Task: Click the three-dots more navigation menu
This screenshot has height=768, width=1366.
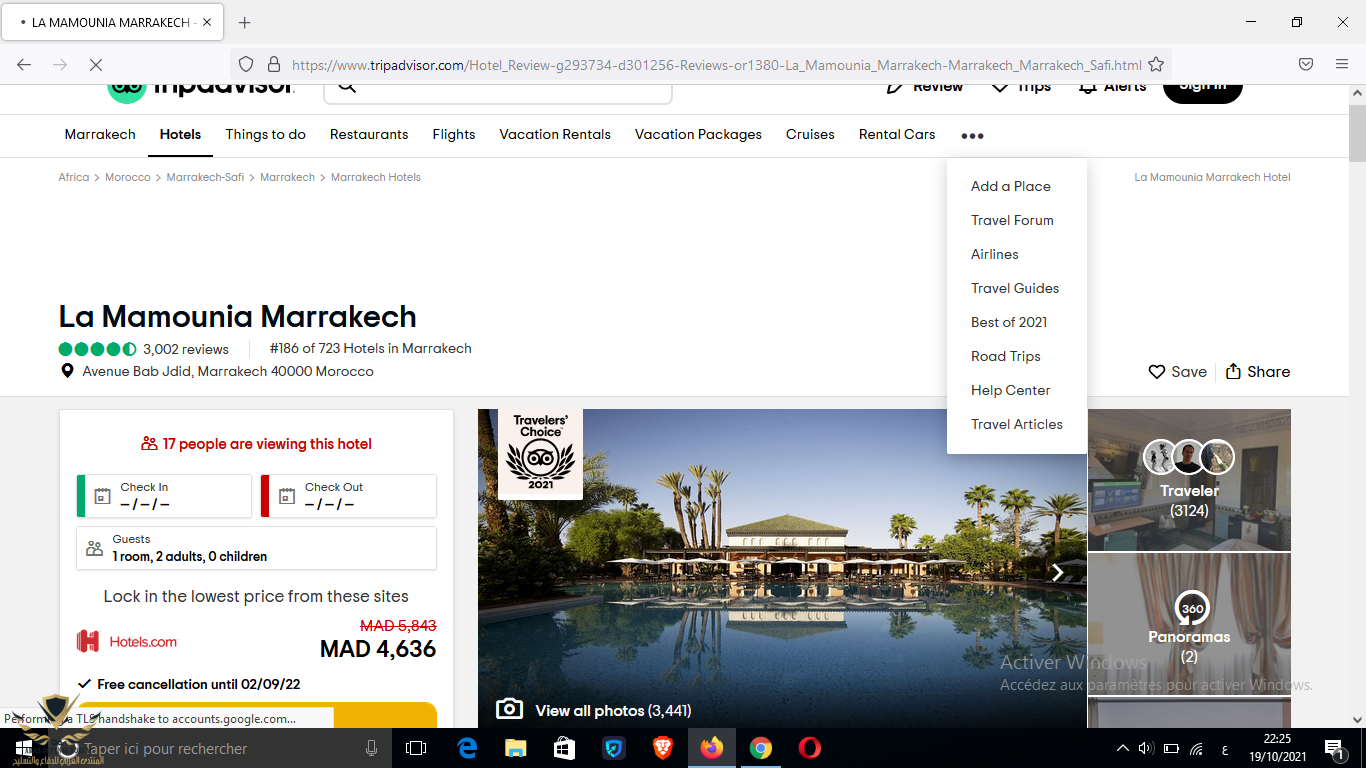Action: coord(972,136)
